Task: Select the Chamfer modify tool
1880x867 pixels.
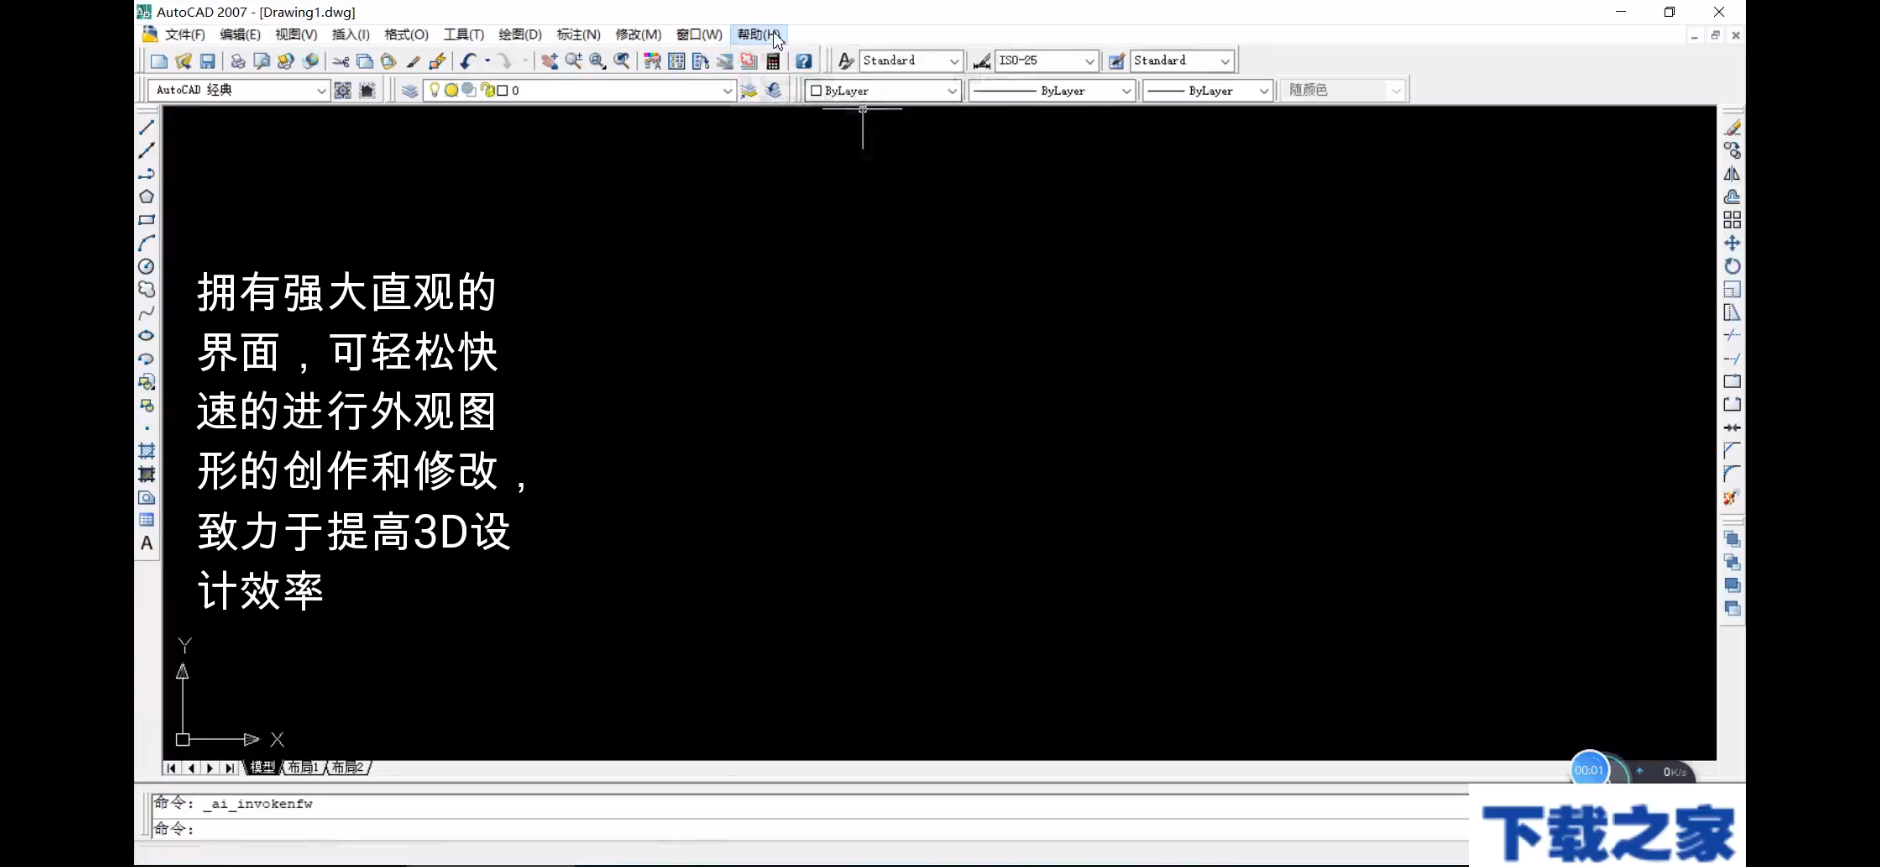Action: (1732, 451)
